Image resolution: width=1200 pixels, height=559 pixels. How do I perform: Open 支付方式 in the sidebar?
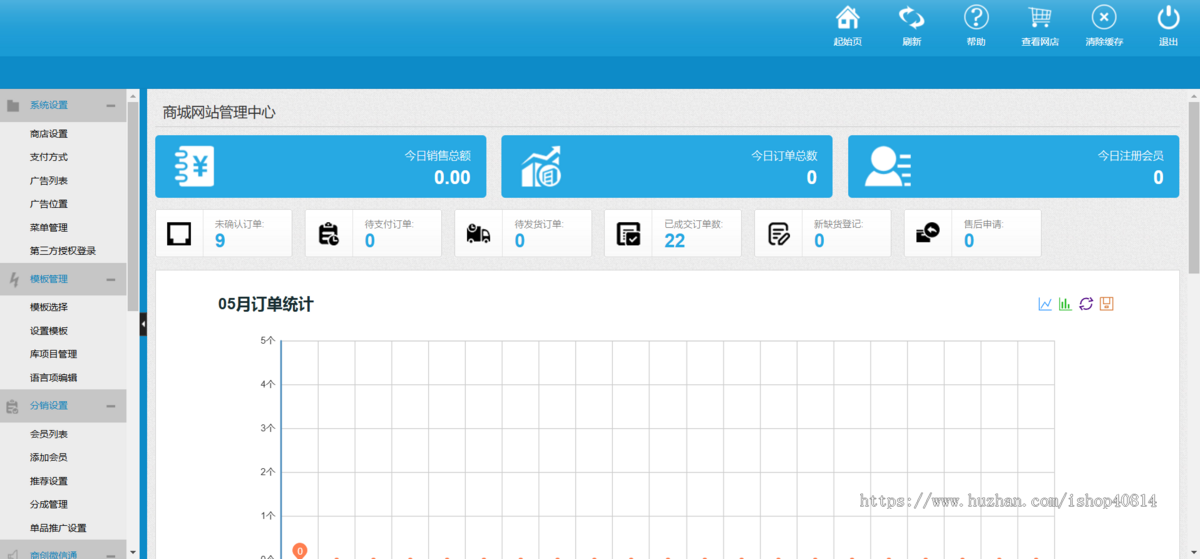click(49, 157)
